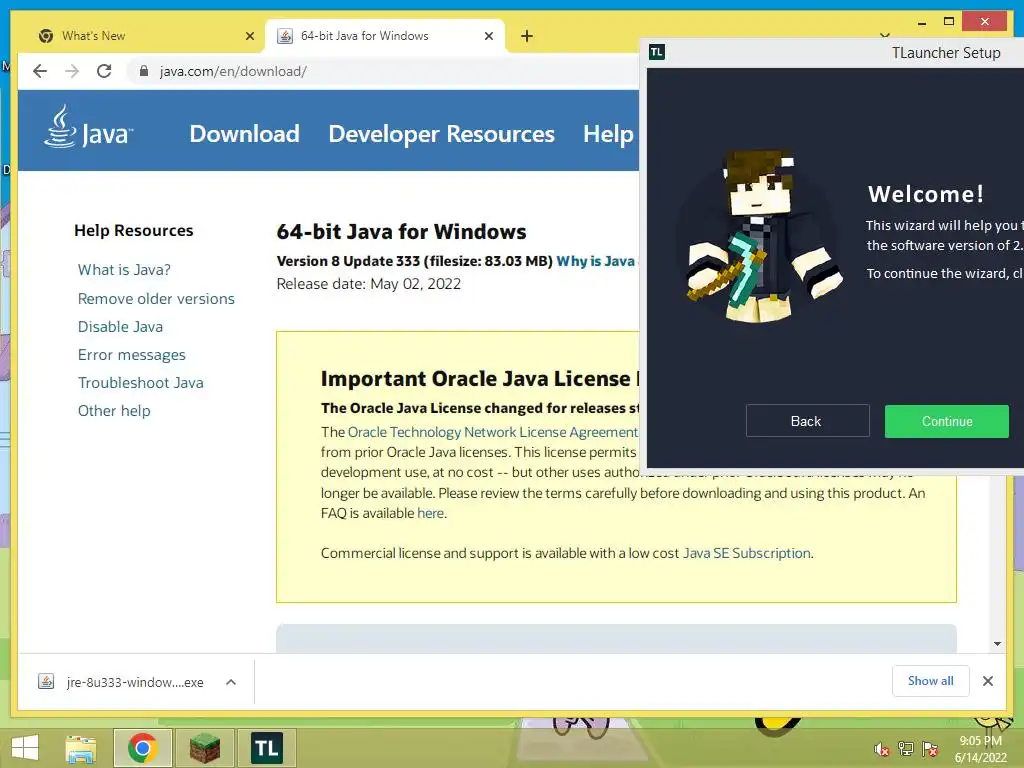Image resolution: width=1024 pixels, height=768 pixels.
Task: Click the padlock icon in address bar
Action: point(144,71)
